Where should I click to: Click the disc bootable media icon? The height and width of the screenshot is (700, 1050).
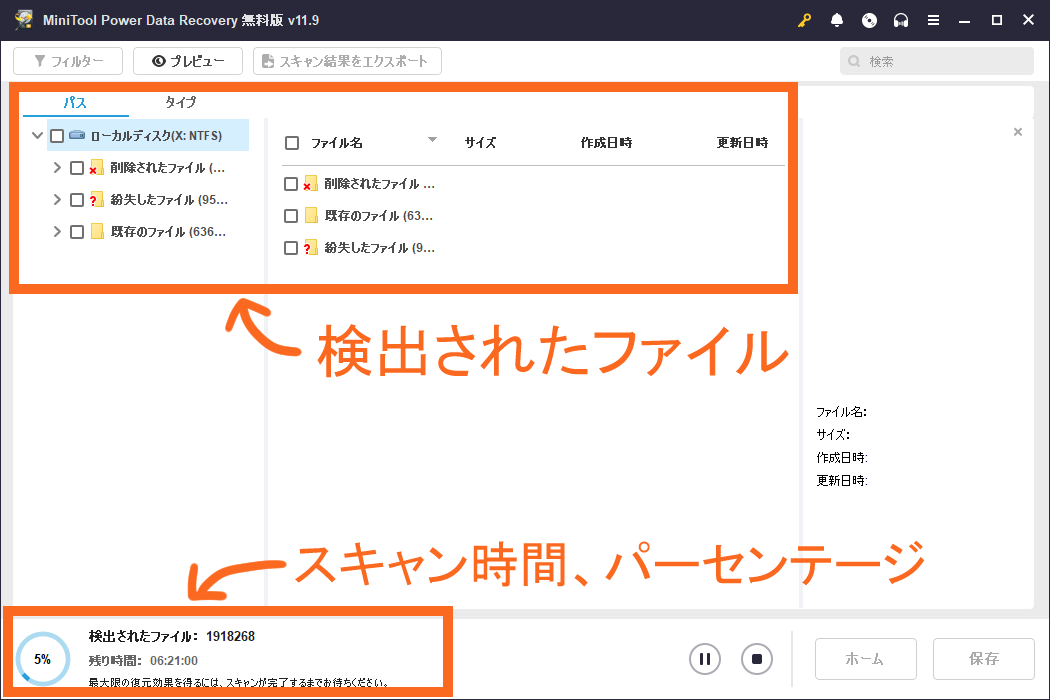tap(869, 20)
